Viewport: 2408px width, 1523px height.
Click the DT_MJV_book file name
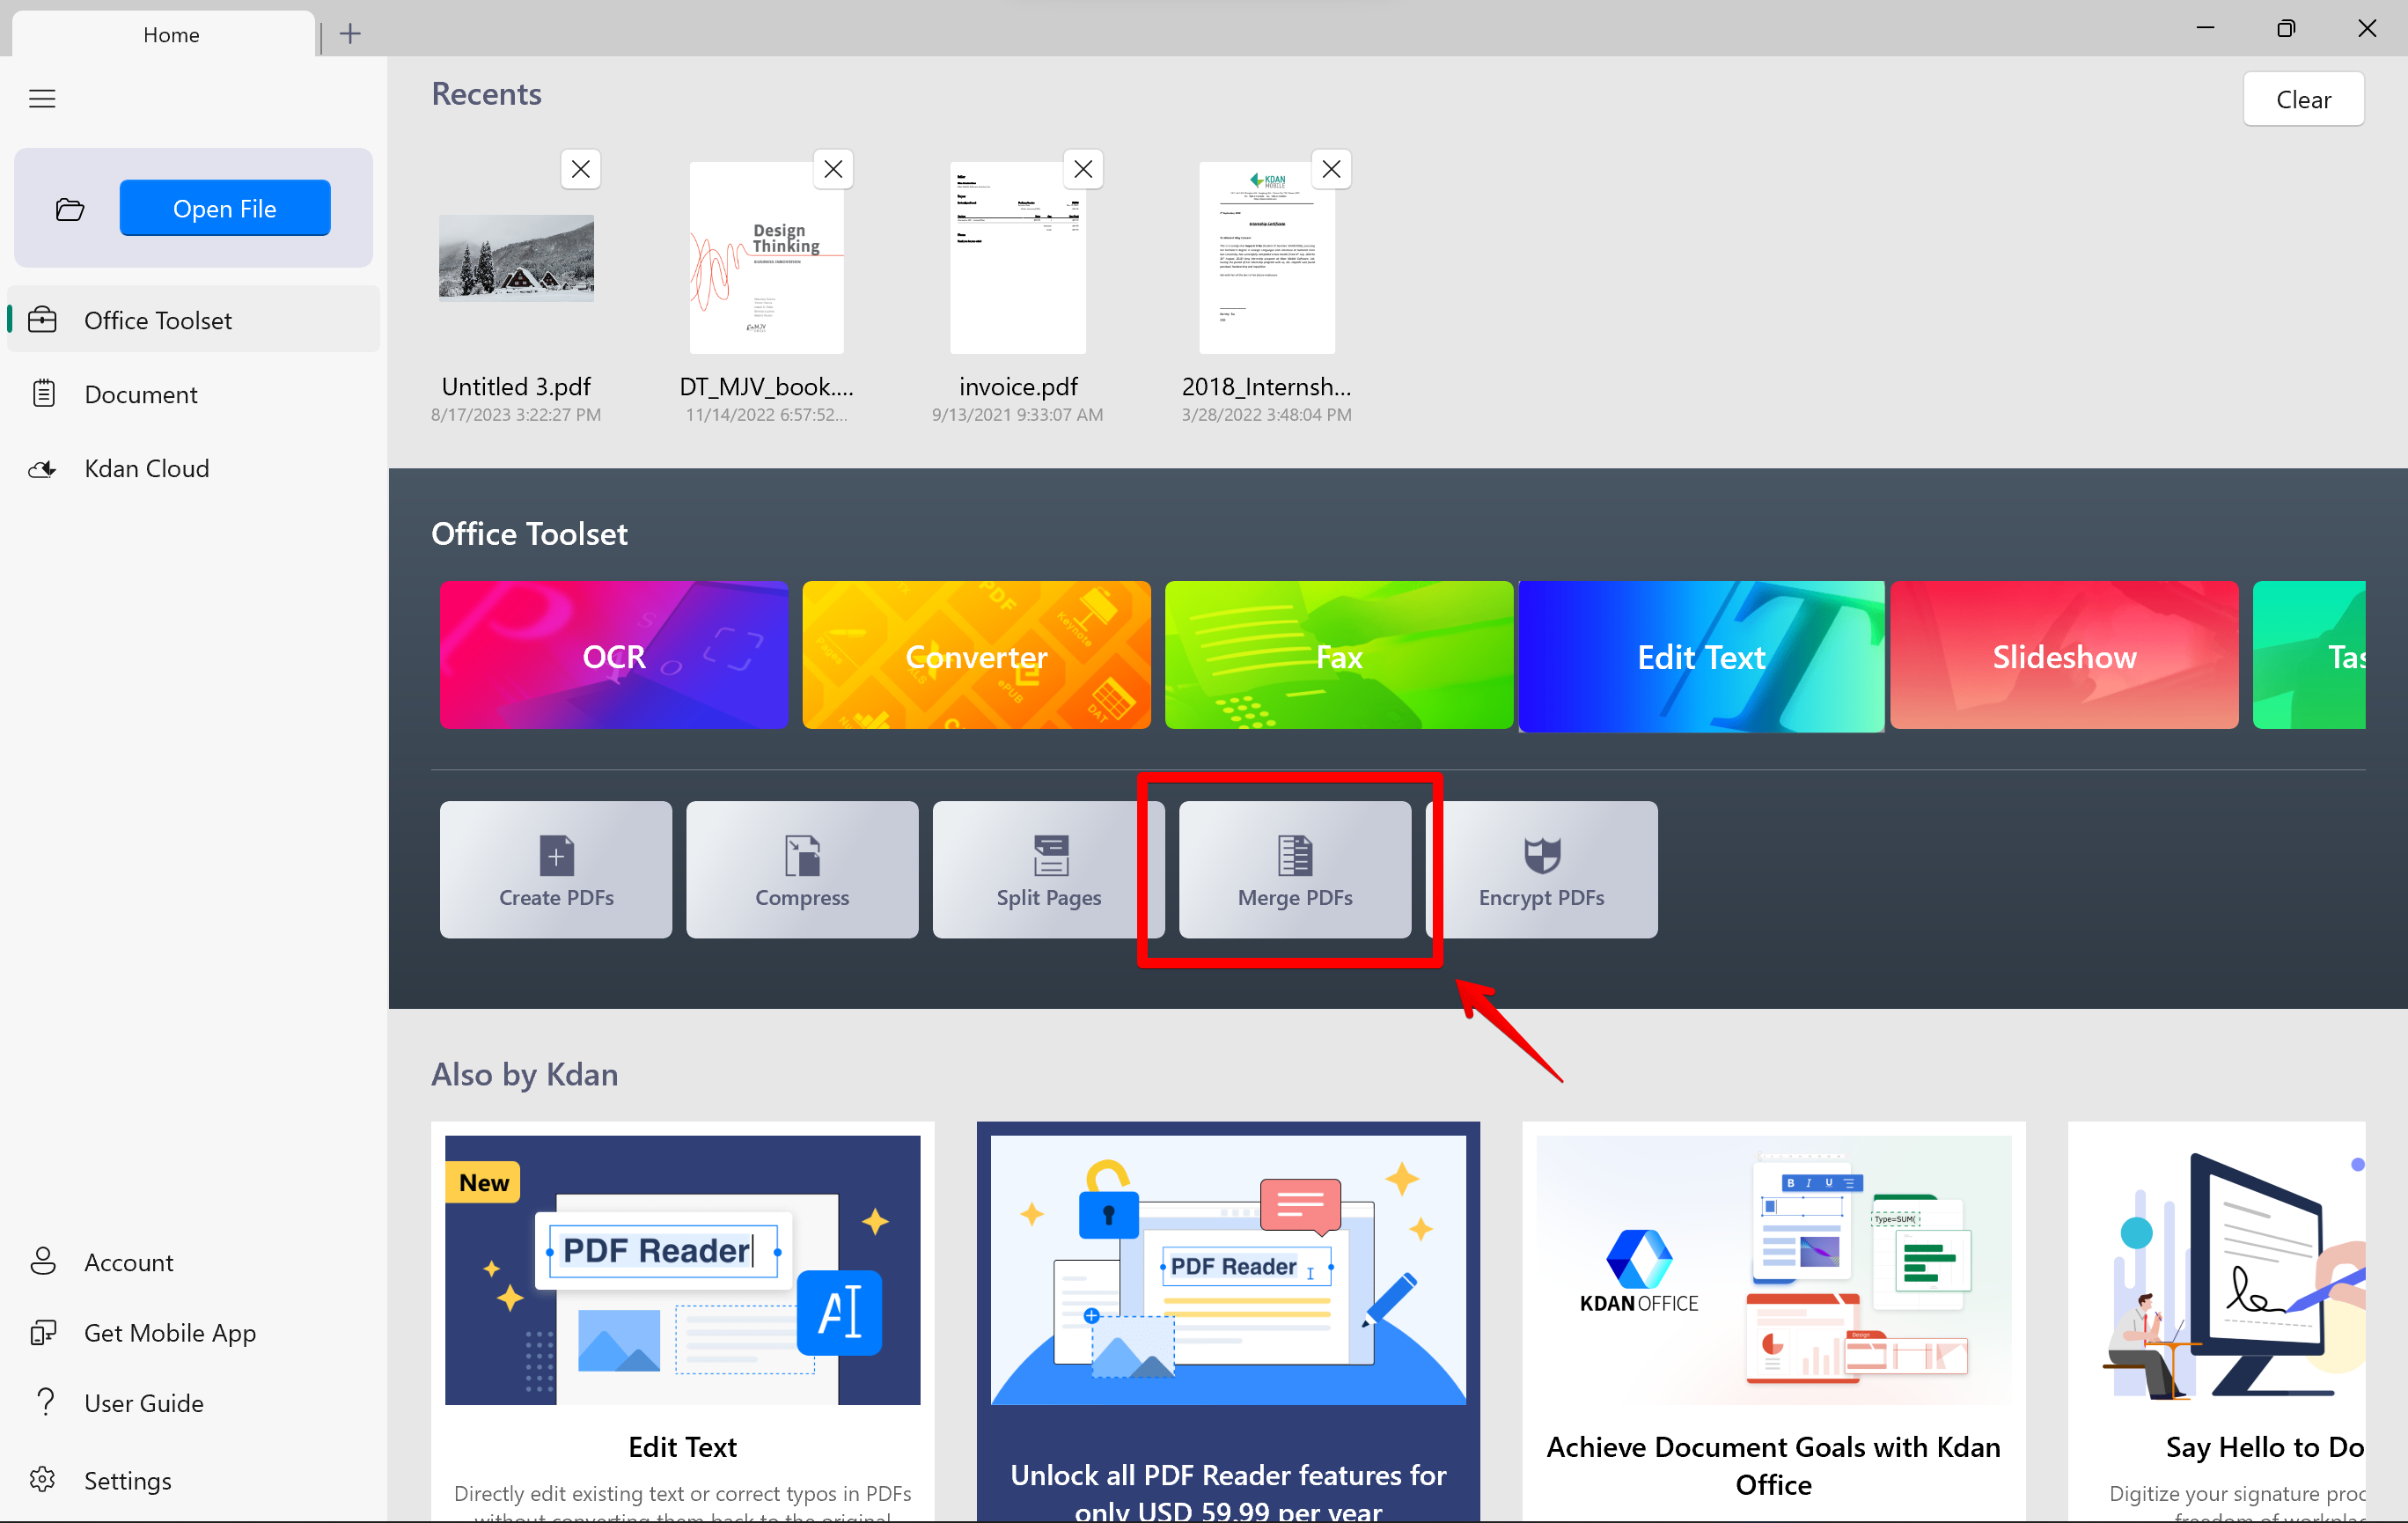pyautogui.click(x=766, y=387)
